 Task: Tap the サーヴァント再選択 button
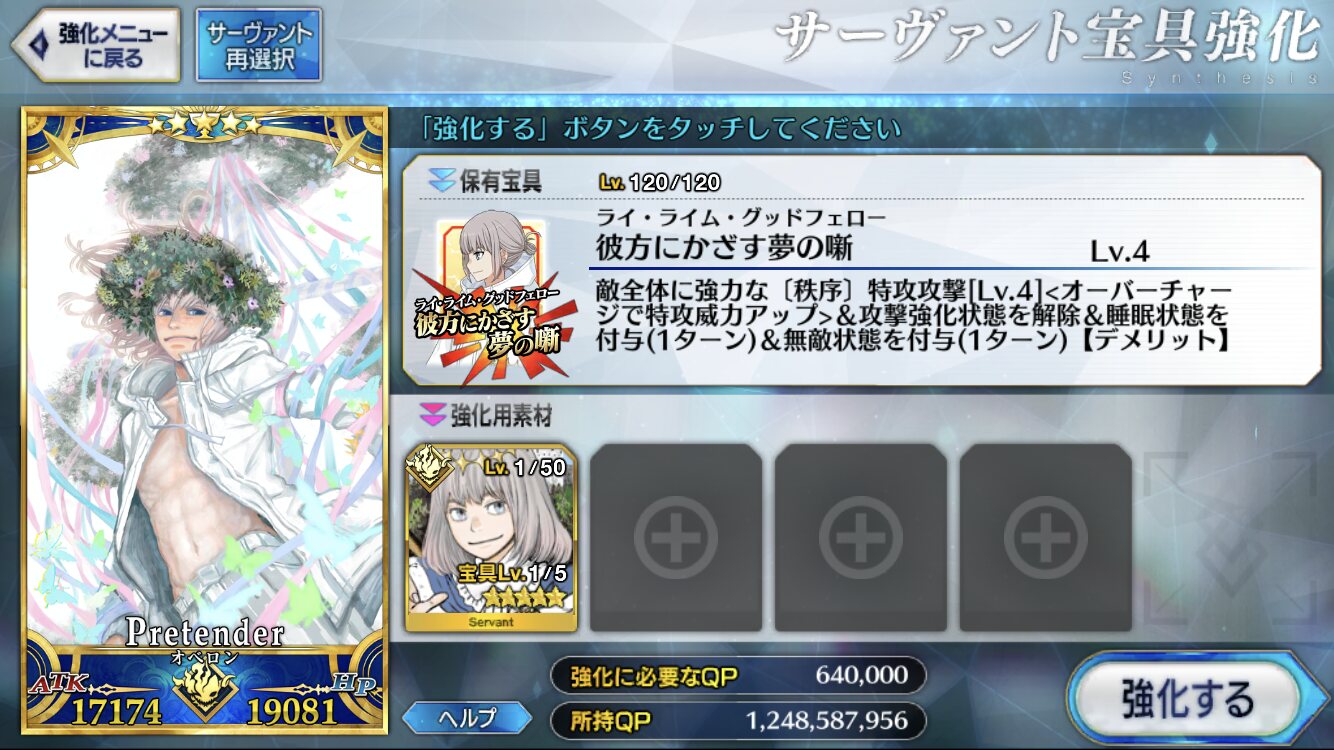pyautogui.click(x=259, y=45)
